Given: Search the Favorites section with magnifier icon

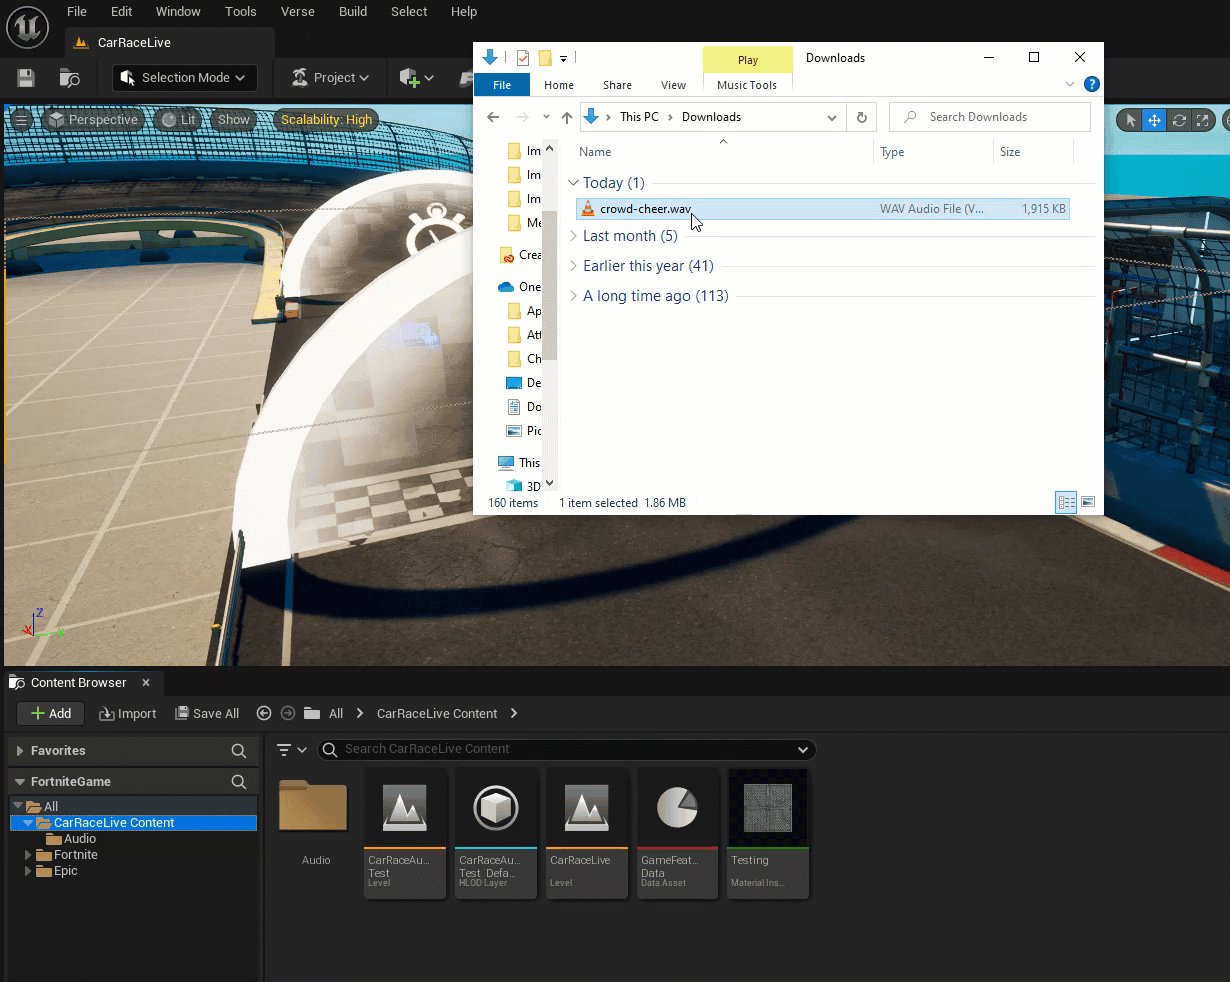Looking at the screenshot, I should pyautogui.click(x=238, y=751).
